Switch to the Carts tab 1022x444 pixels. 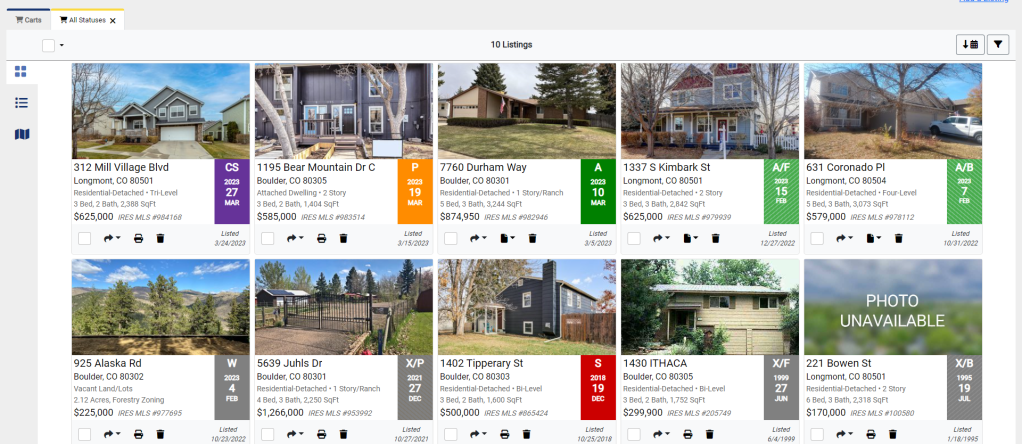point(28,20)
